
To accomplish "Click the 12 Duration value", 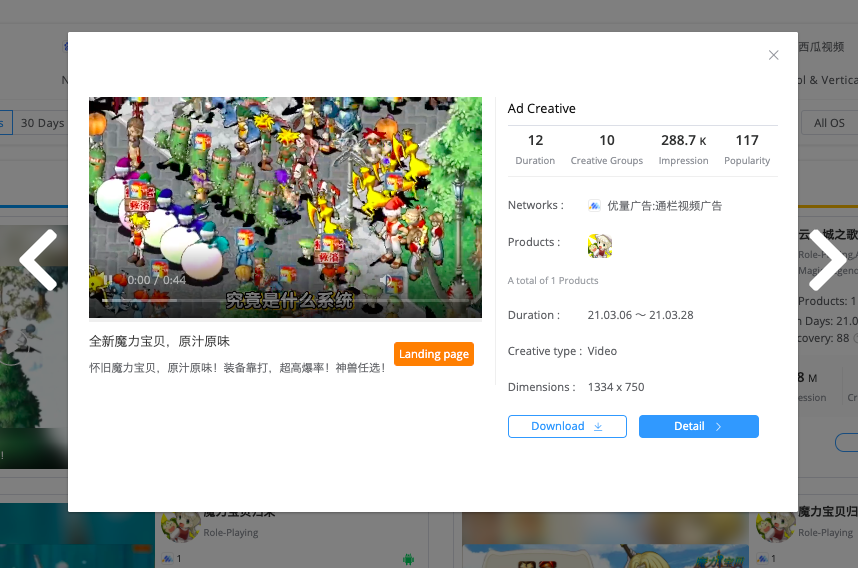I will coord(535,141).
